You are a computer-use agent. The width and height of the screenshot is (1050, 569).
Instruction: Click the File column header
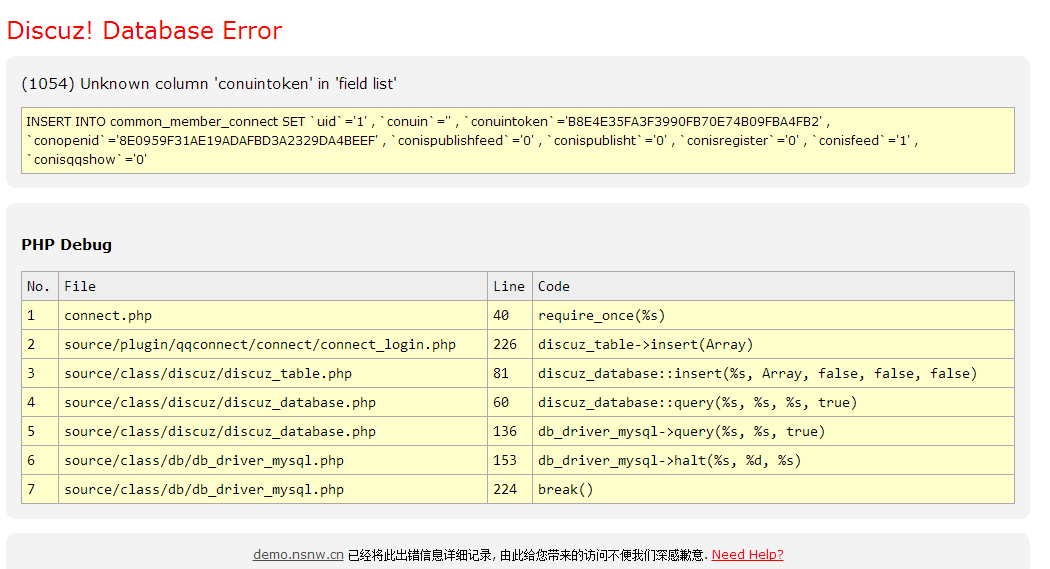click(273, 287)
